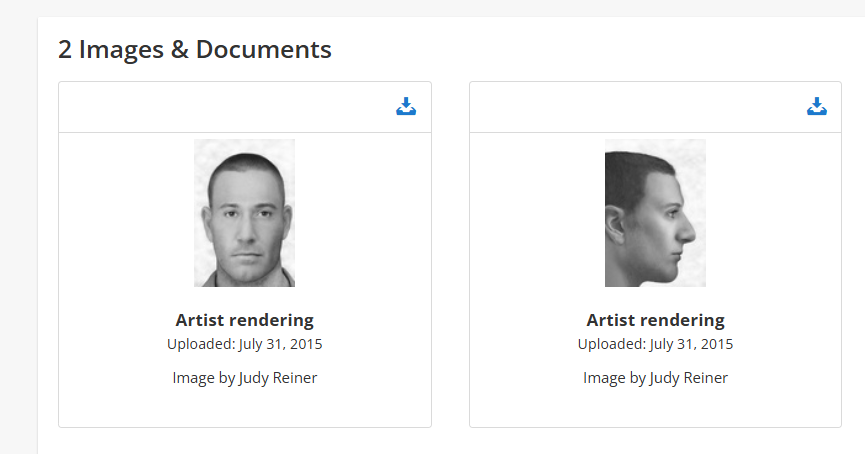Image resolution: width=865 pixels, height=454 pixels.
Task: Click the left card's "Artist rendering" title
Action: (x=244, y=320)
